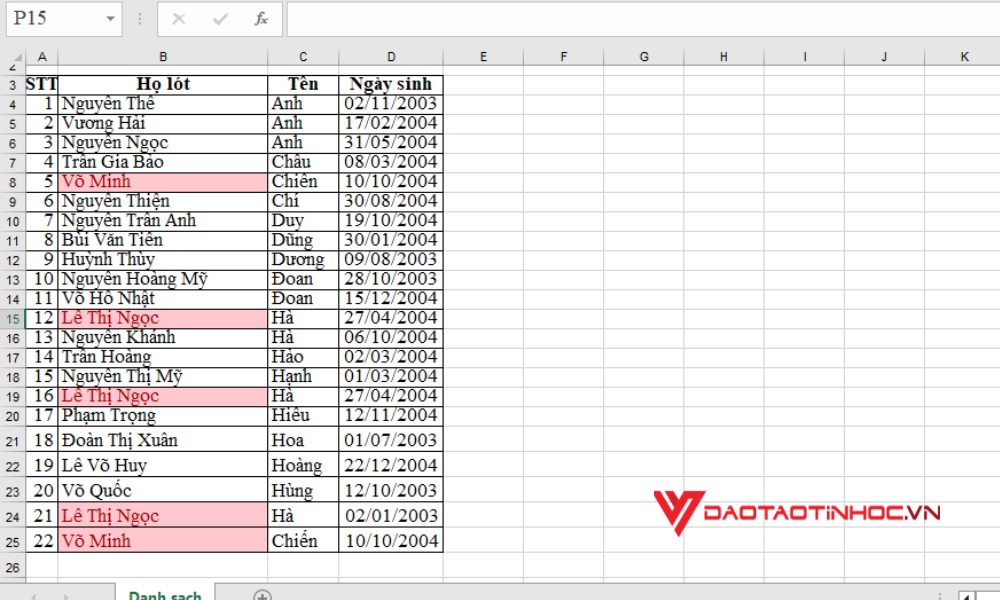Select column D header
The image size is (1000, 600).
(x=391, y=56)
